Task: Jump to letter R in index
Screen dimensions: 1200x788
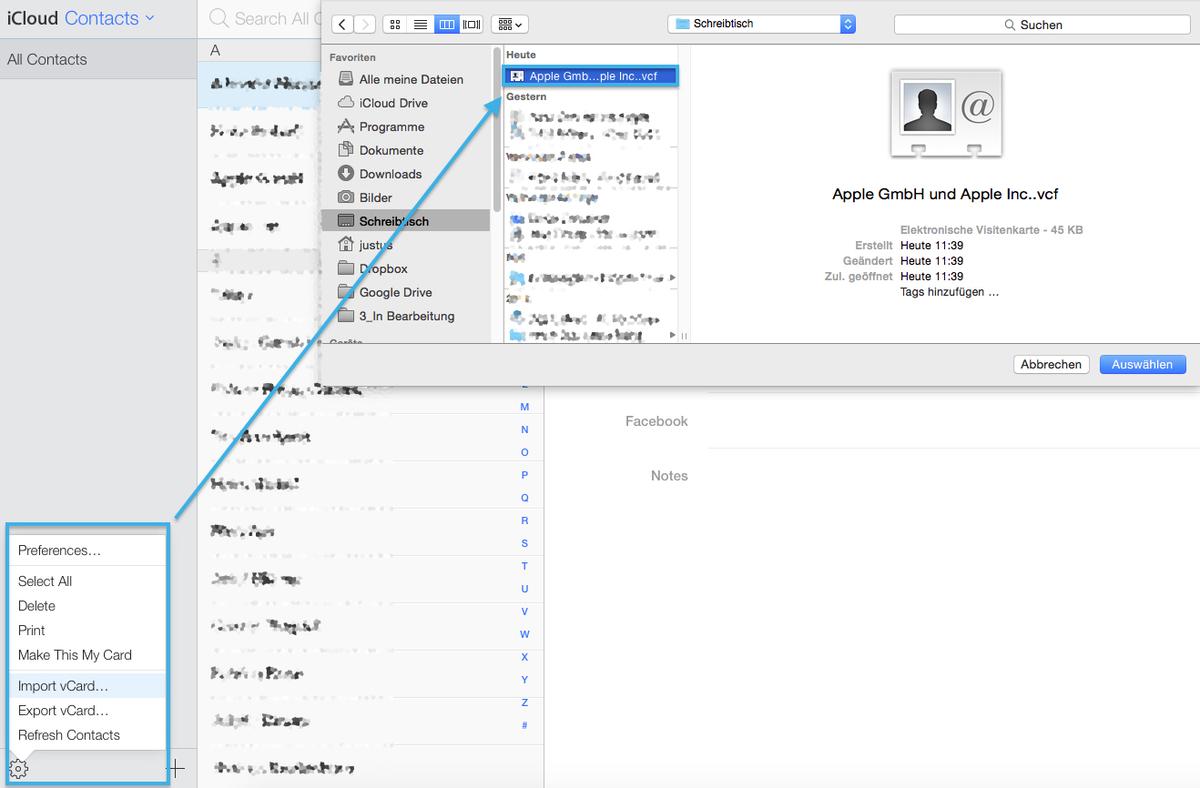Action: coord(525,521)
